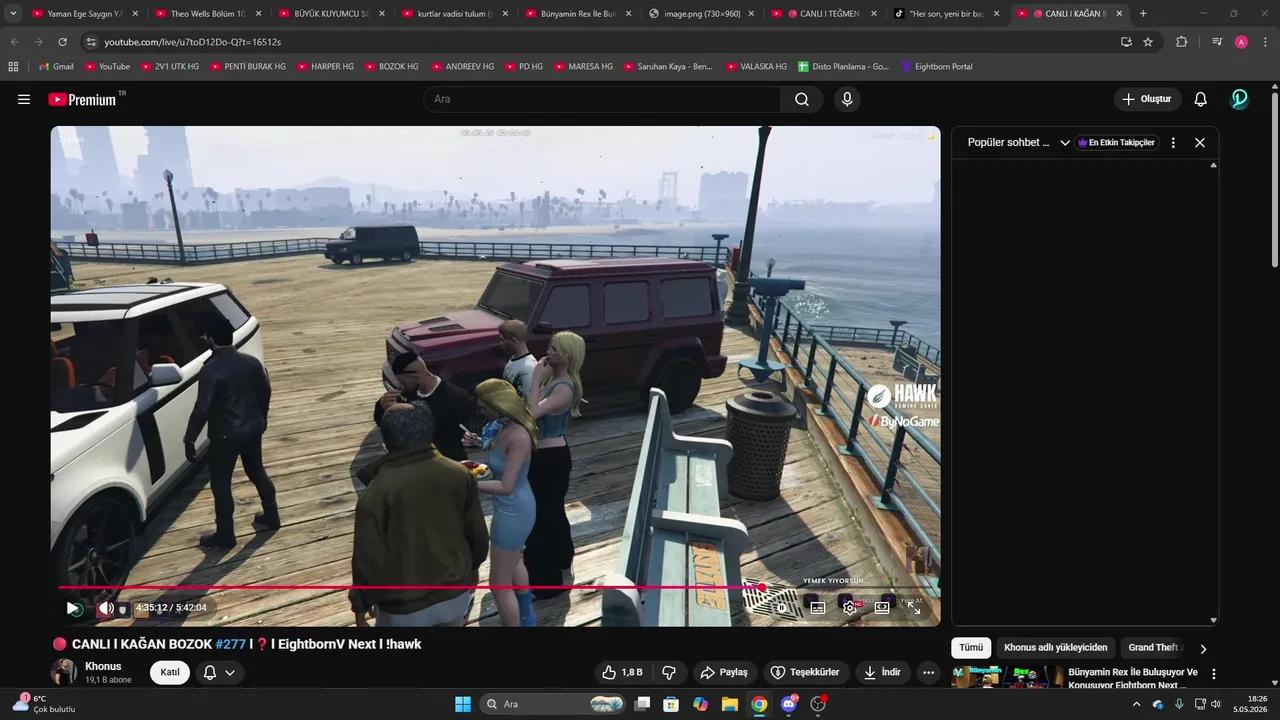Click the 'Teşekkürler' thanks button
The height and width of the screenshot is (720, 1280).
pyautogui.click(x=807, y=672)
